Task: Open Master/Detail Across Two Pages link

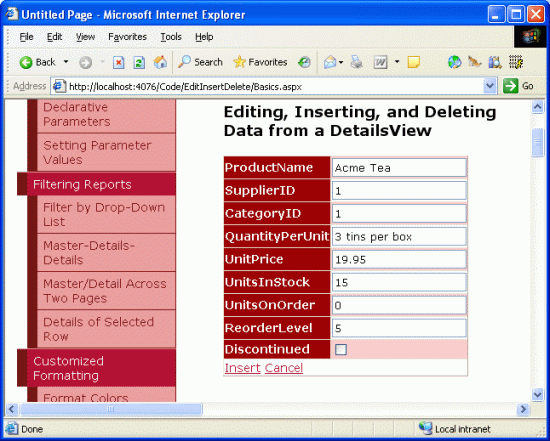Action: point(106,291)
